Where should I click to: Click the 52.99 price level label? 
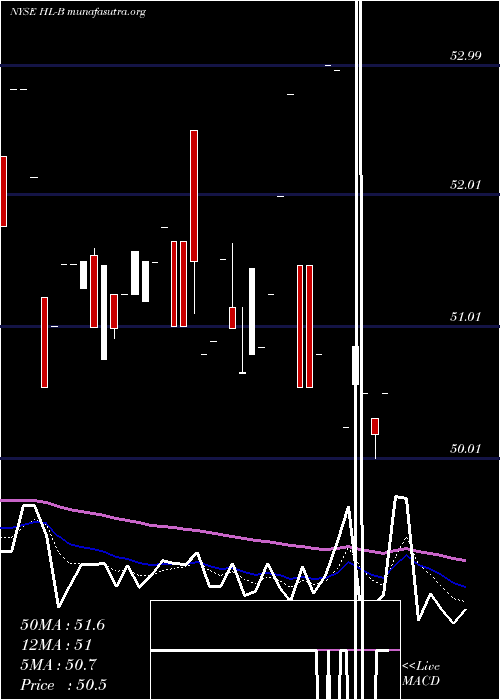pos(466,56)
